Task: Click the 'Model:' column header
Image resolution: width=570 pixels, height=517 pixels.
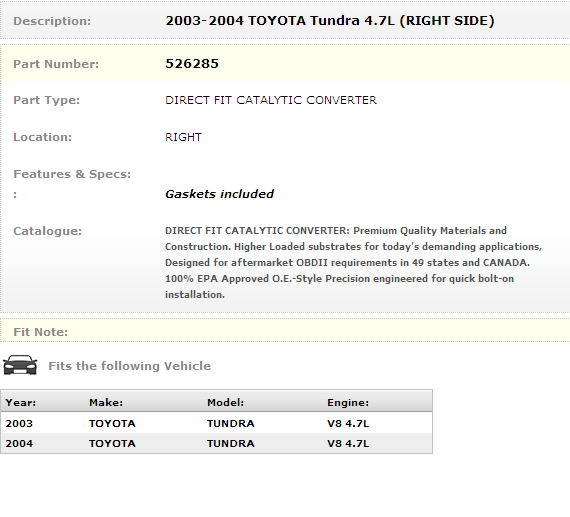Action: pyautogui.click(x=225, y=402)
